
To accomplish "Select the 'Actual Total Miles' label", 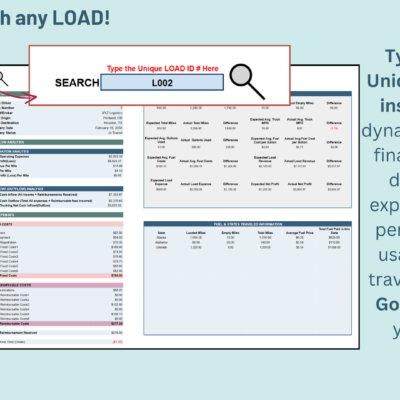I will [196, 123].
